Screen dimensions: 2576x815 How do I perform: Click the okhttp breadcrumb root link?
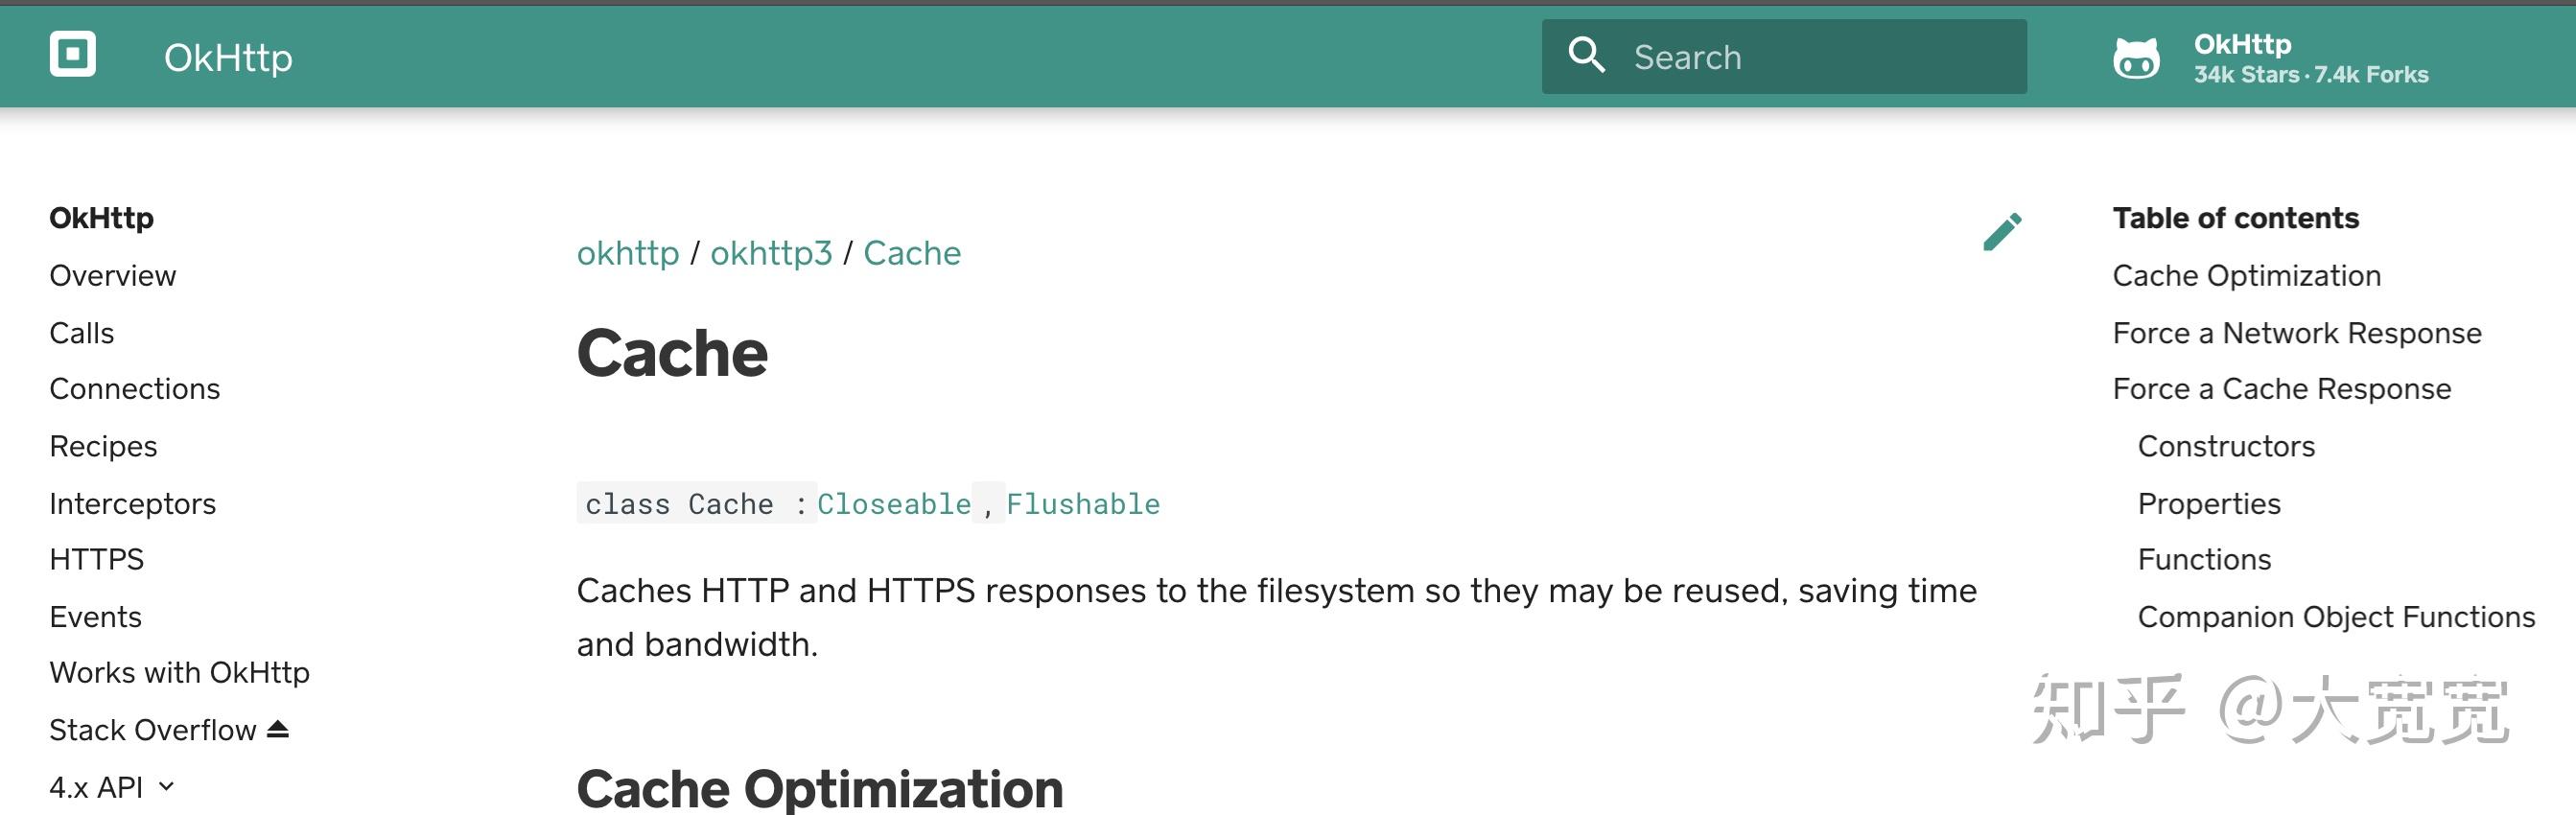click(x=627, y=253)
